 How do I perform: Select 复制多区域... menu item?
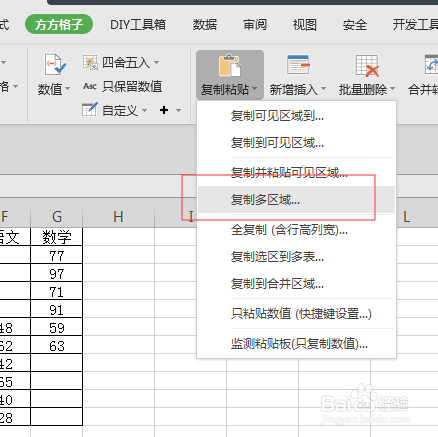click(296, 200)
